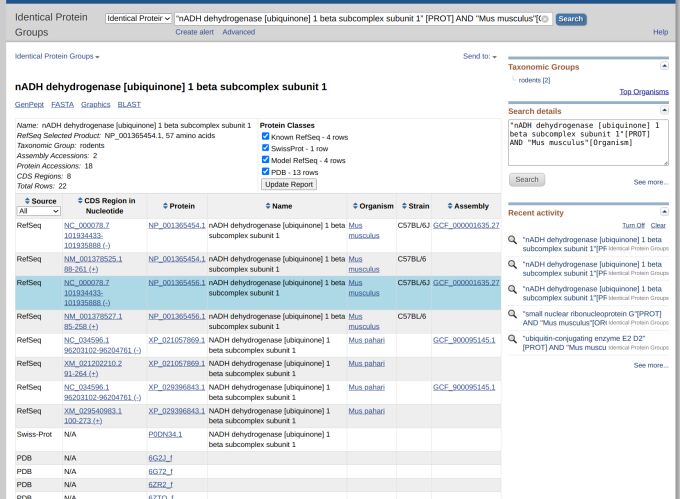680x499 pixels.
Task: Clear the search box text
Action: click(x=545, y=19)
